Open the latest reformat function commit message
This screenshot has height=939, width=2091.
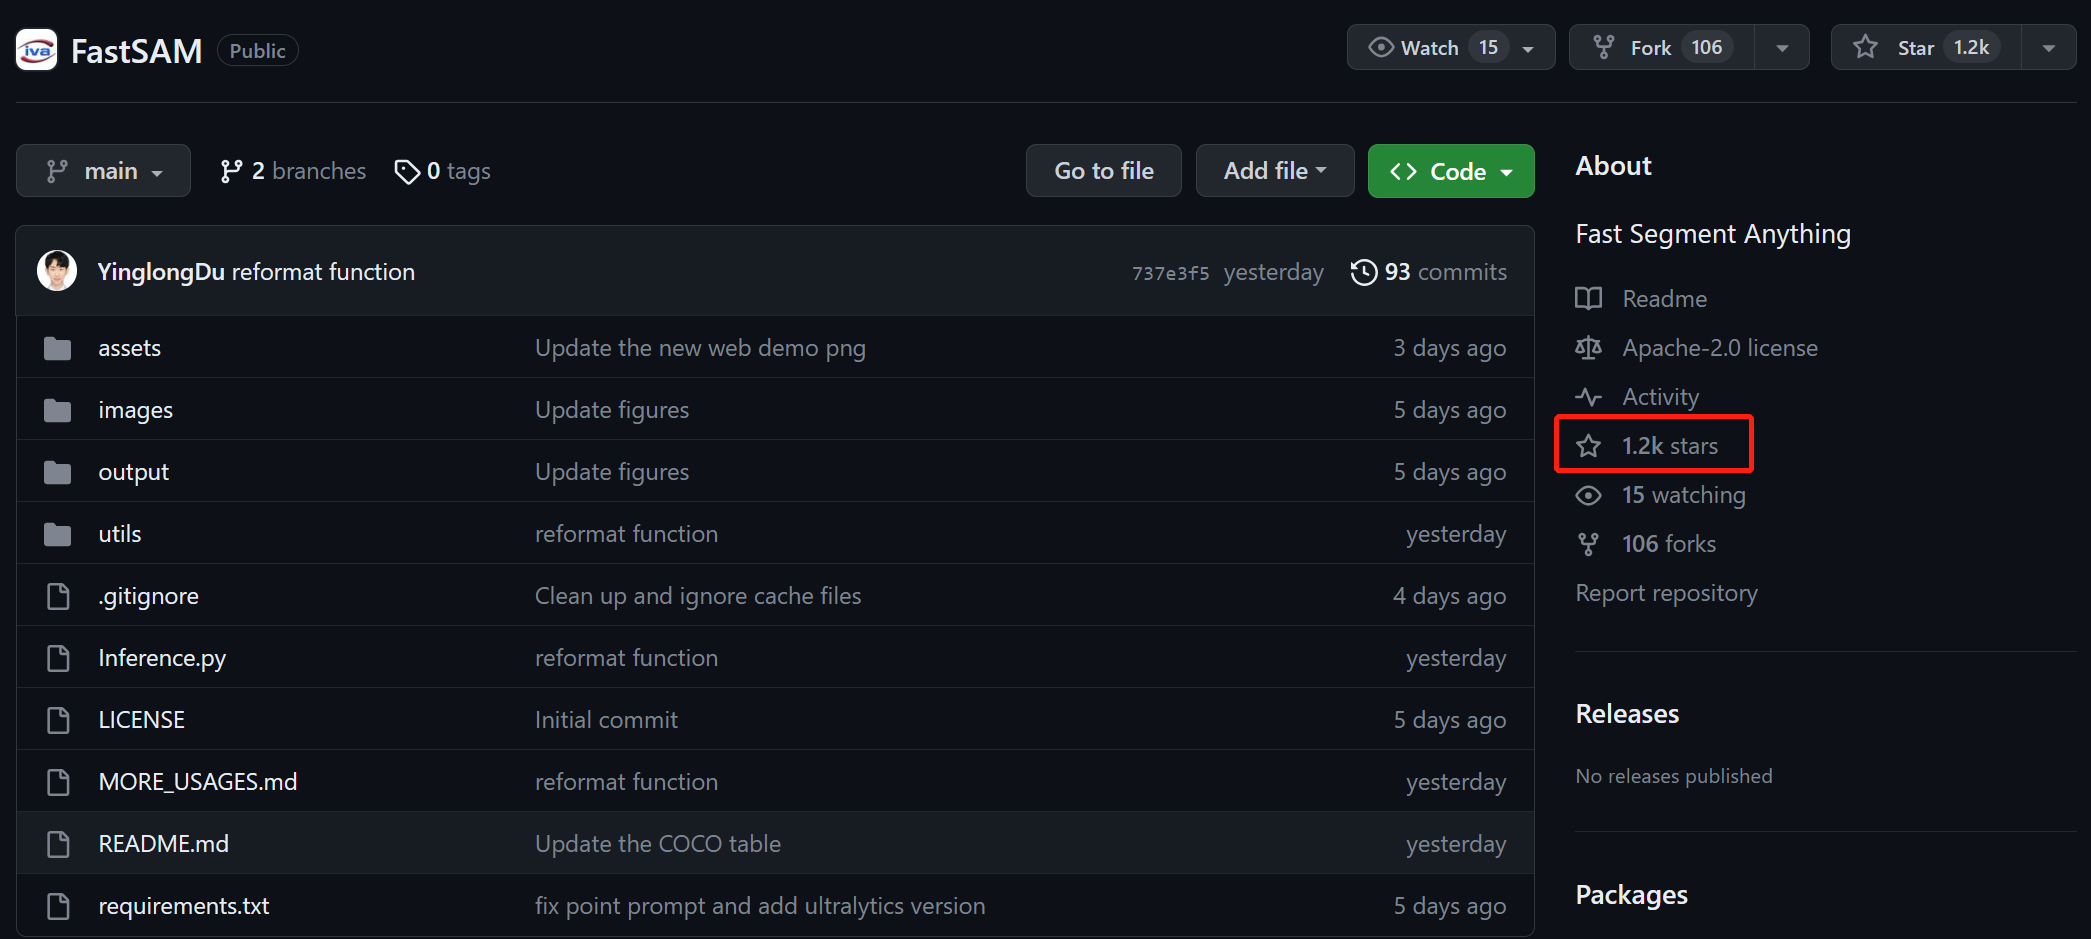323,272
